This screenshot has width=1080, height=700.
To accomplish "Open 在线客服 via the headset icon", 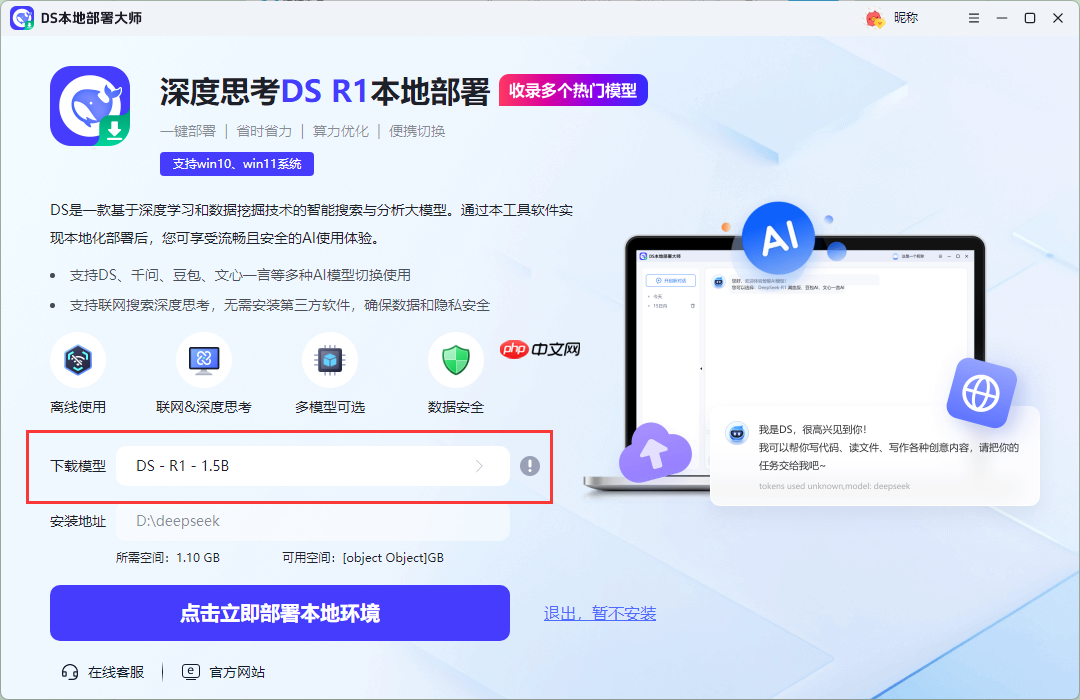I will 68,671.
